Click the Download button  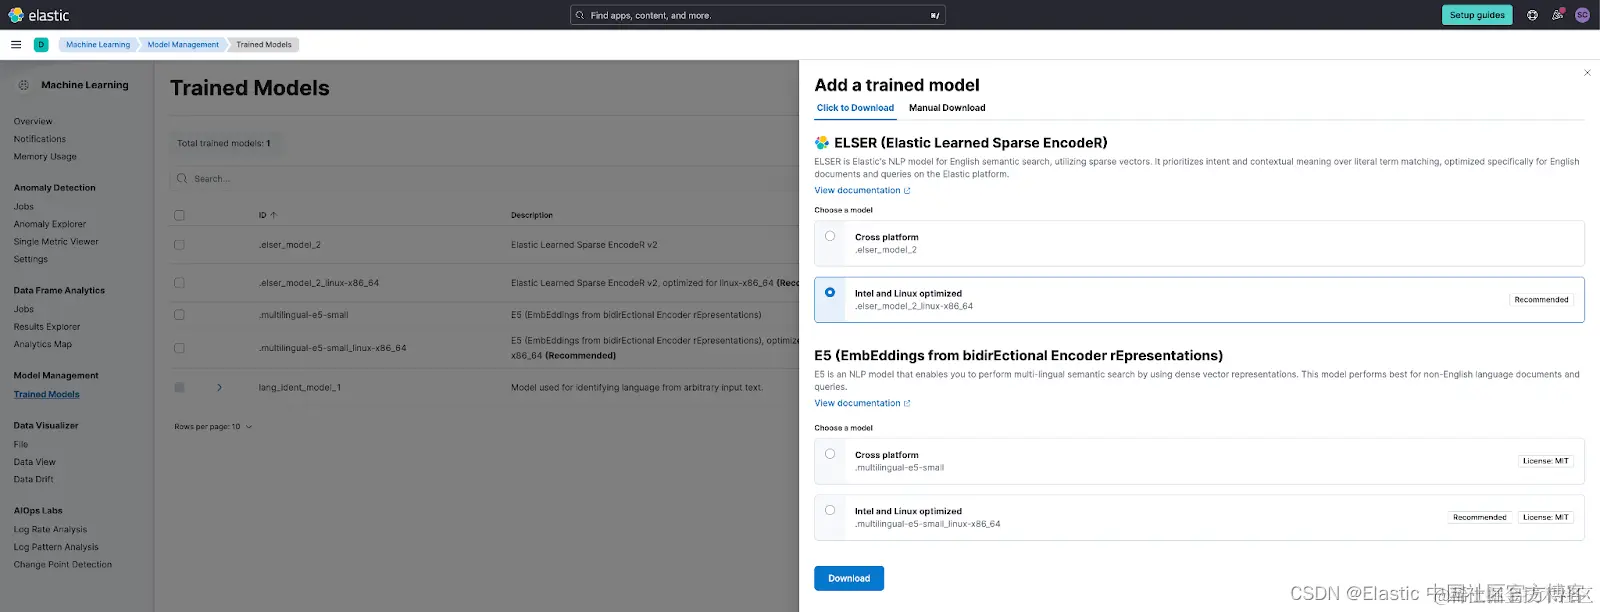click(x=849, y=578)
